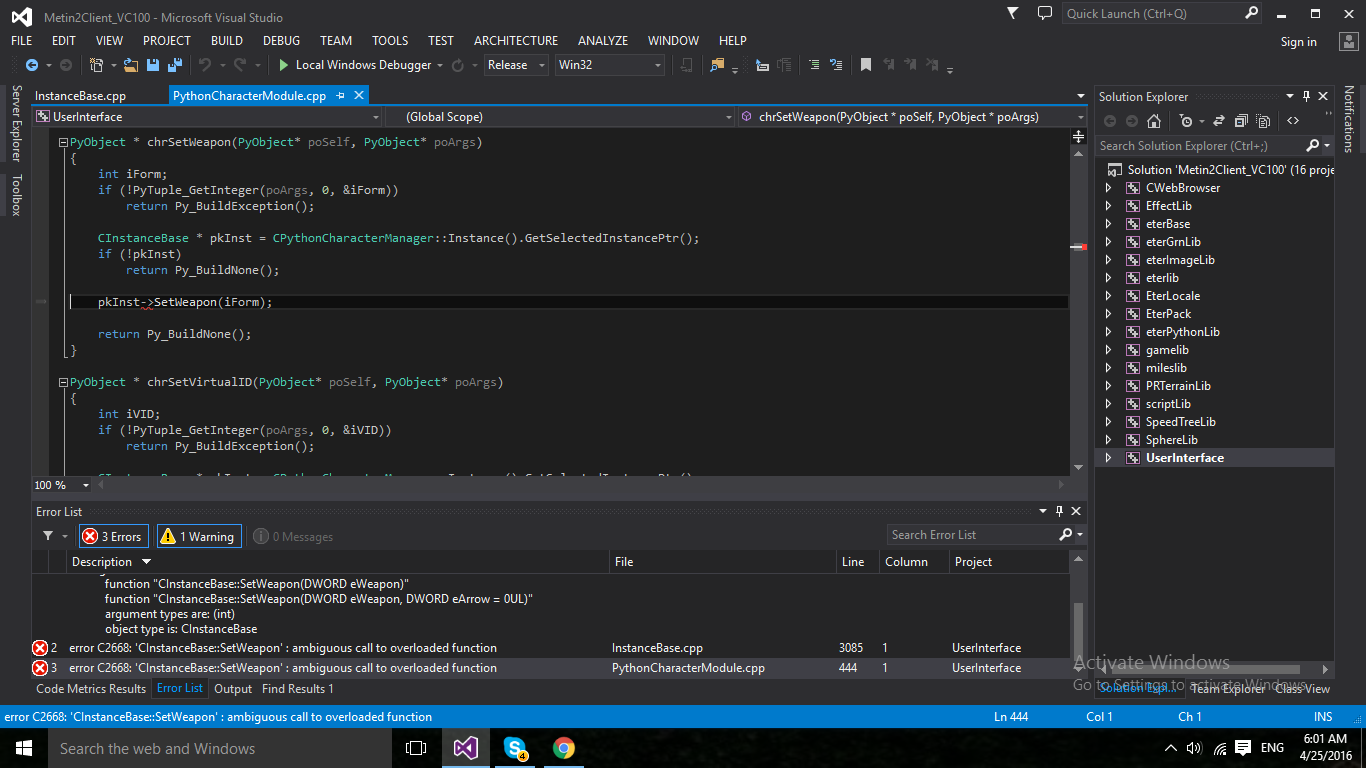This screenshot has width=1366, height=768.
Task: Select the gamelib project in Solution Explorer
Action: pos(1167,350)
